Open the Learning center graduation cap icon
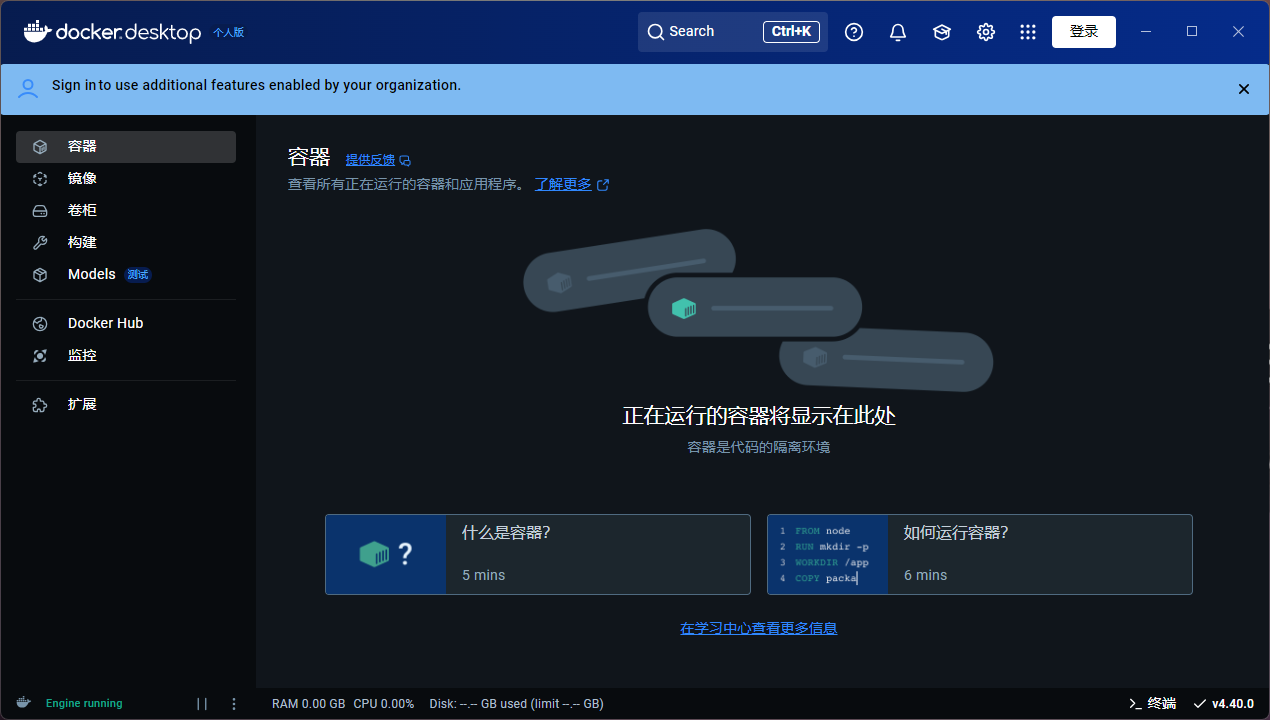Viewport: 1270px width, 720px height. click(x=942, y=32)
